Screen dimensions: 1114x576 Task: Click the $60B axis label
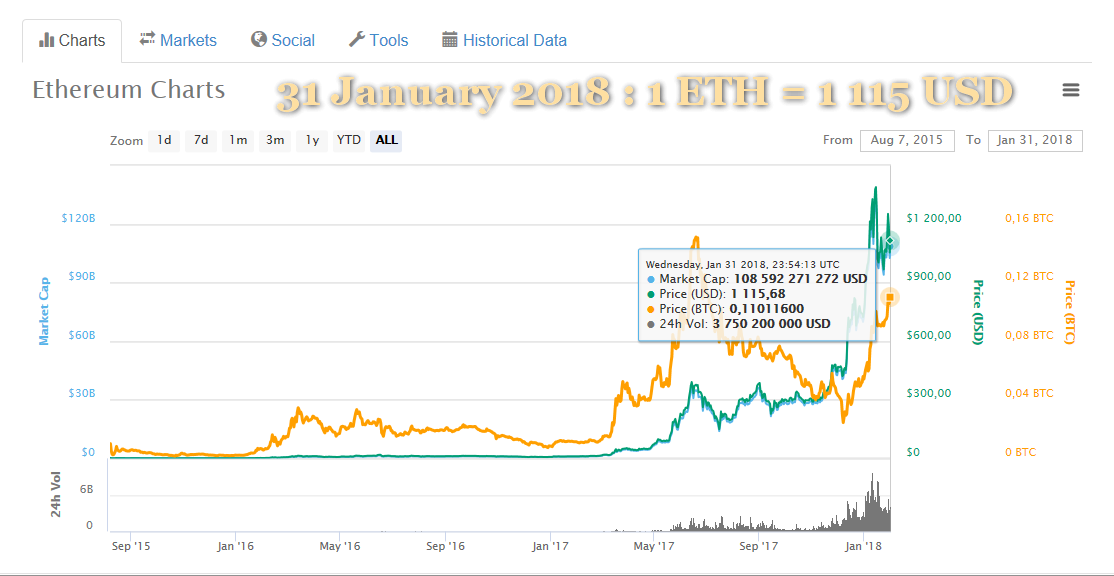point(80,335)
